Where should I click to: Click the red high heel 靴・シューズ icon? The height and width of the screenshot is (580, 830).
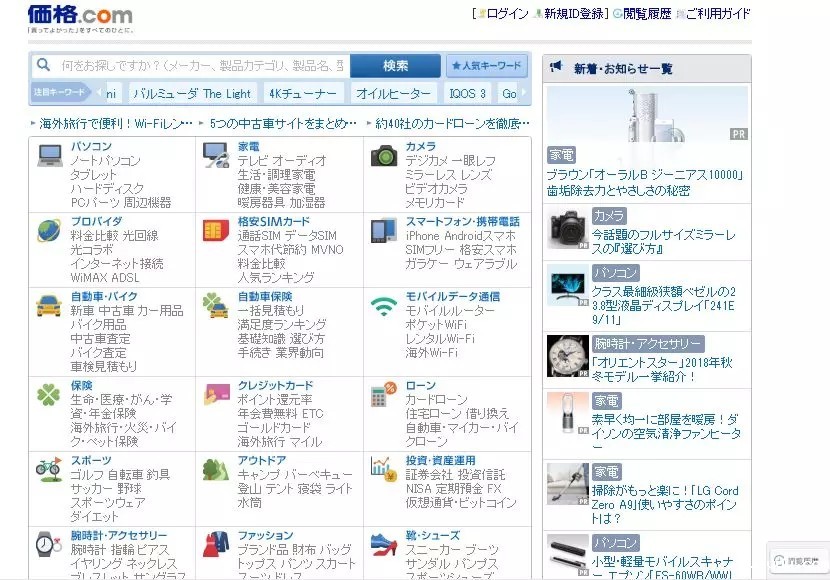pos(384,544)
